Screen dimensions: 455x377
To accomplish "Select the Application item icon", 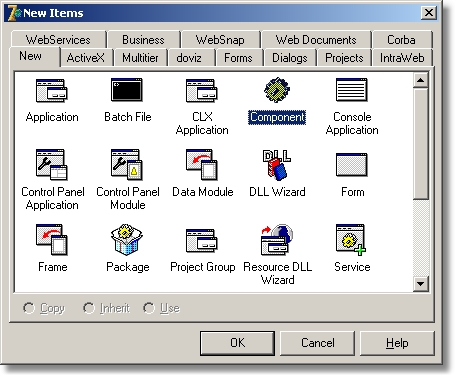I will pos(52,90).
